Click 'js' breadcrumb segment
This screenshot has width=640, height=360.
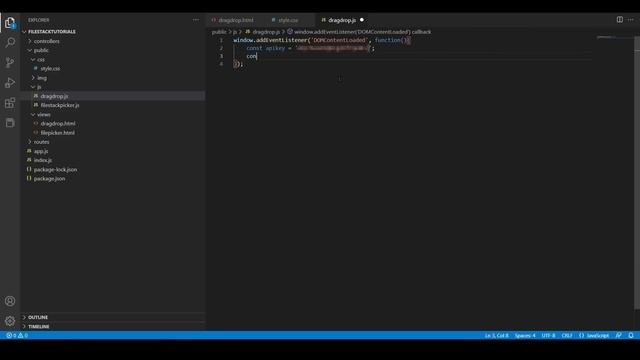[235, 31]
